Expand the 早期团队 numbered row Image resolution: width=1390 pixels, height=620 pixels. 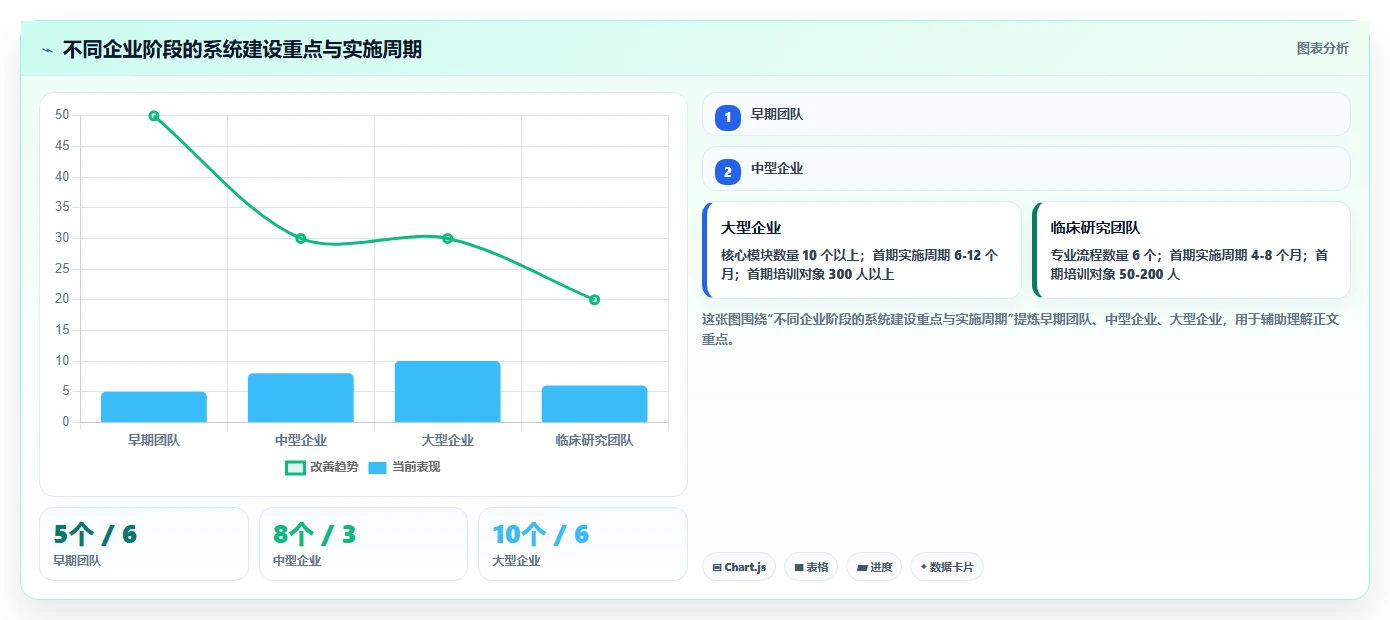pos(1026,114)
